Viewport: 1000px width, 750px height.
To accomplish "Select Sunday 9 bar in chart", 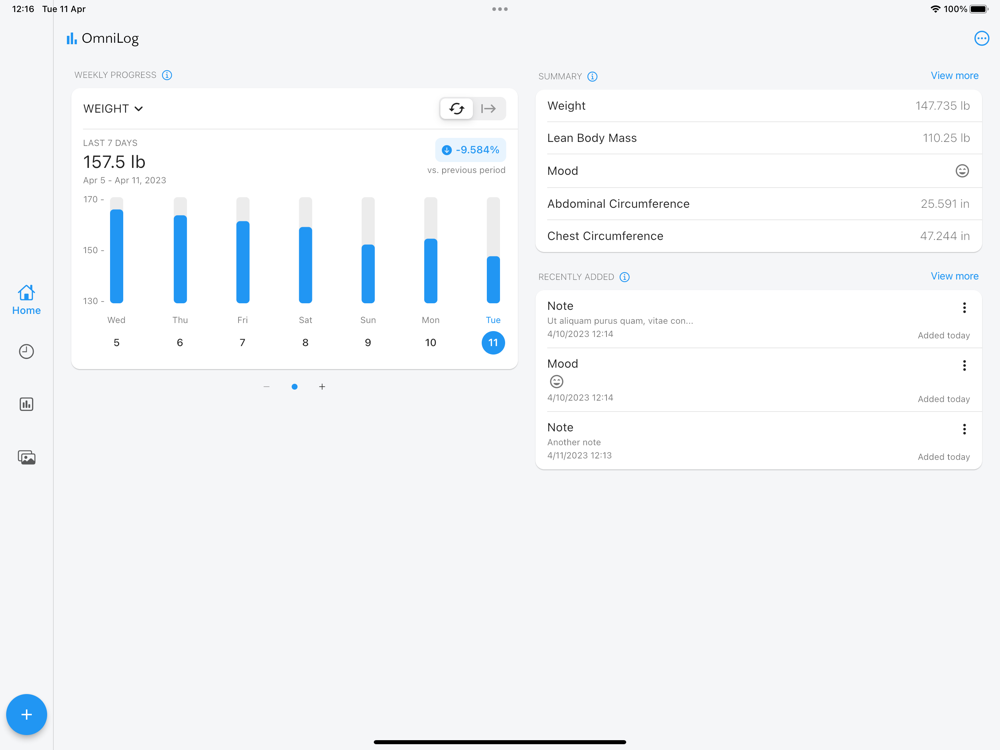I will [x=368, y=251].
